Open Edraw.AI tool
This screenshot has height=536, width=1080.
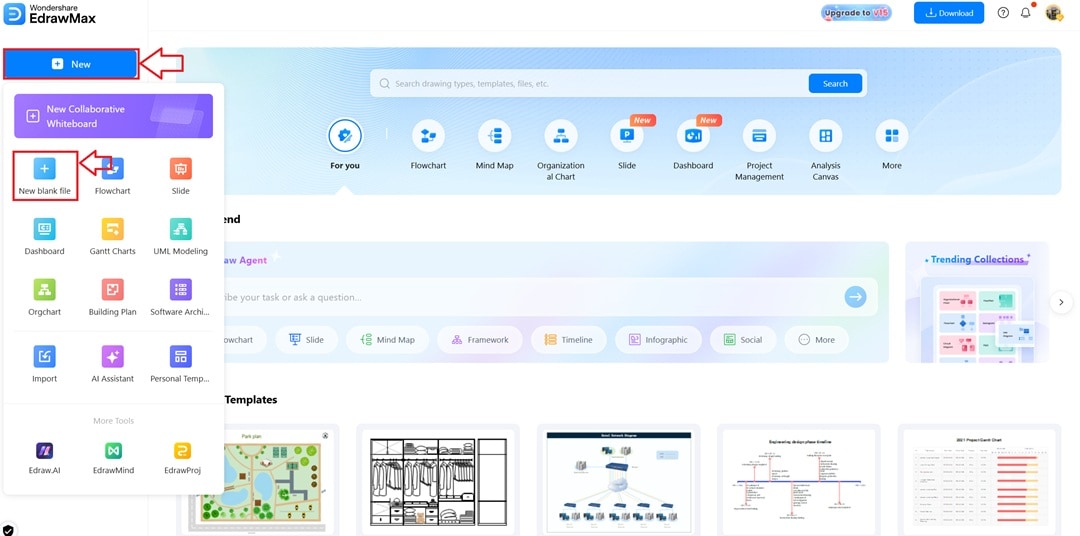(x=45, y=459)
